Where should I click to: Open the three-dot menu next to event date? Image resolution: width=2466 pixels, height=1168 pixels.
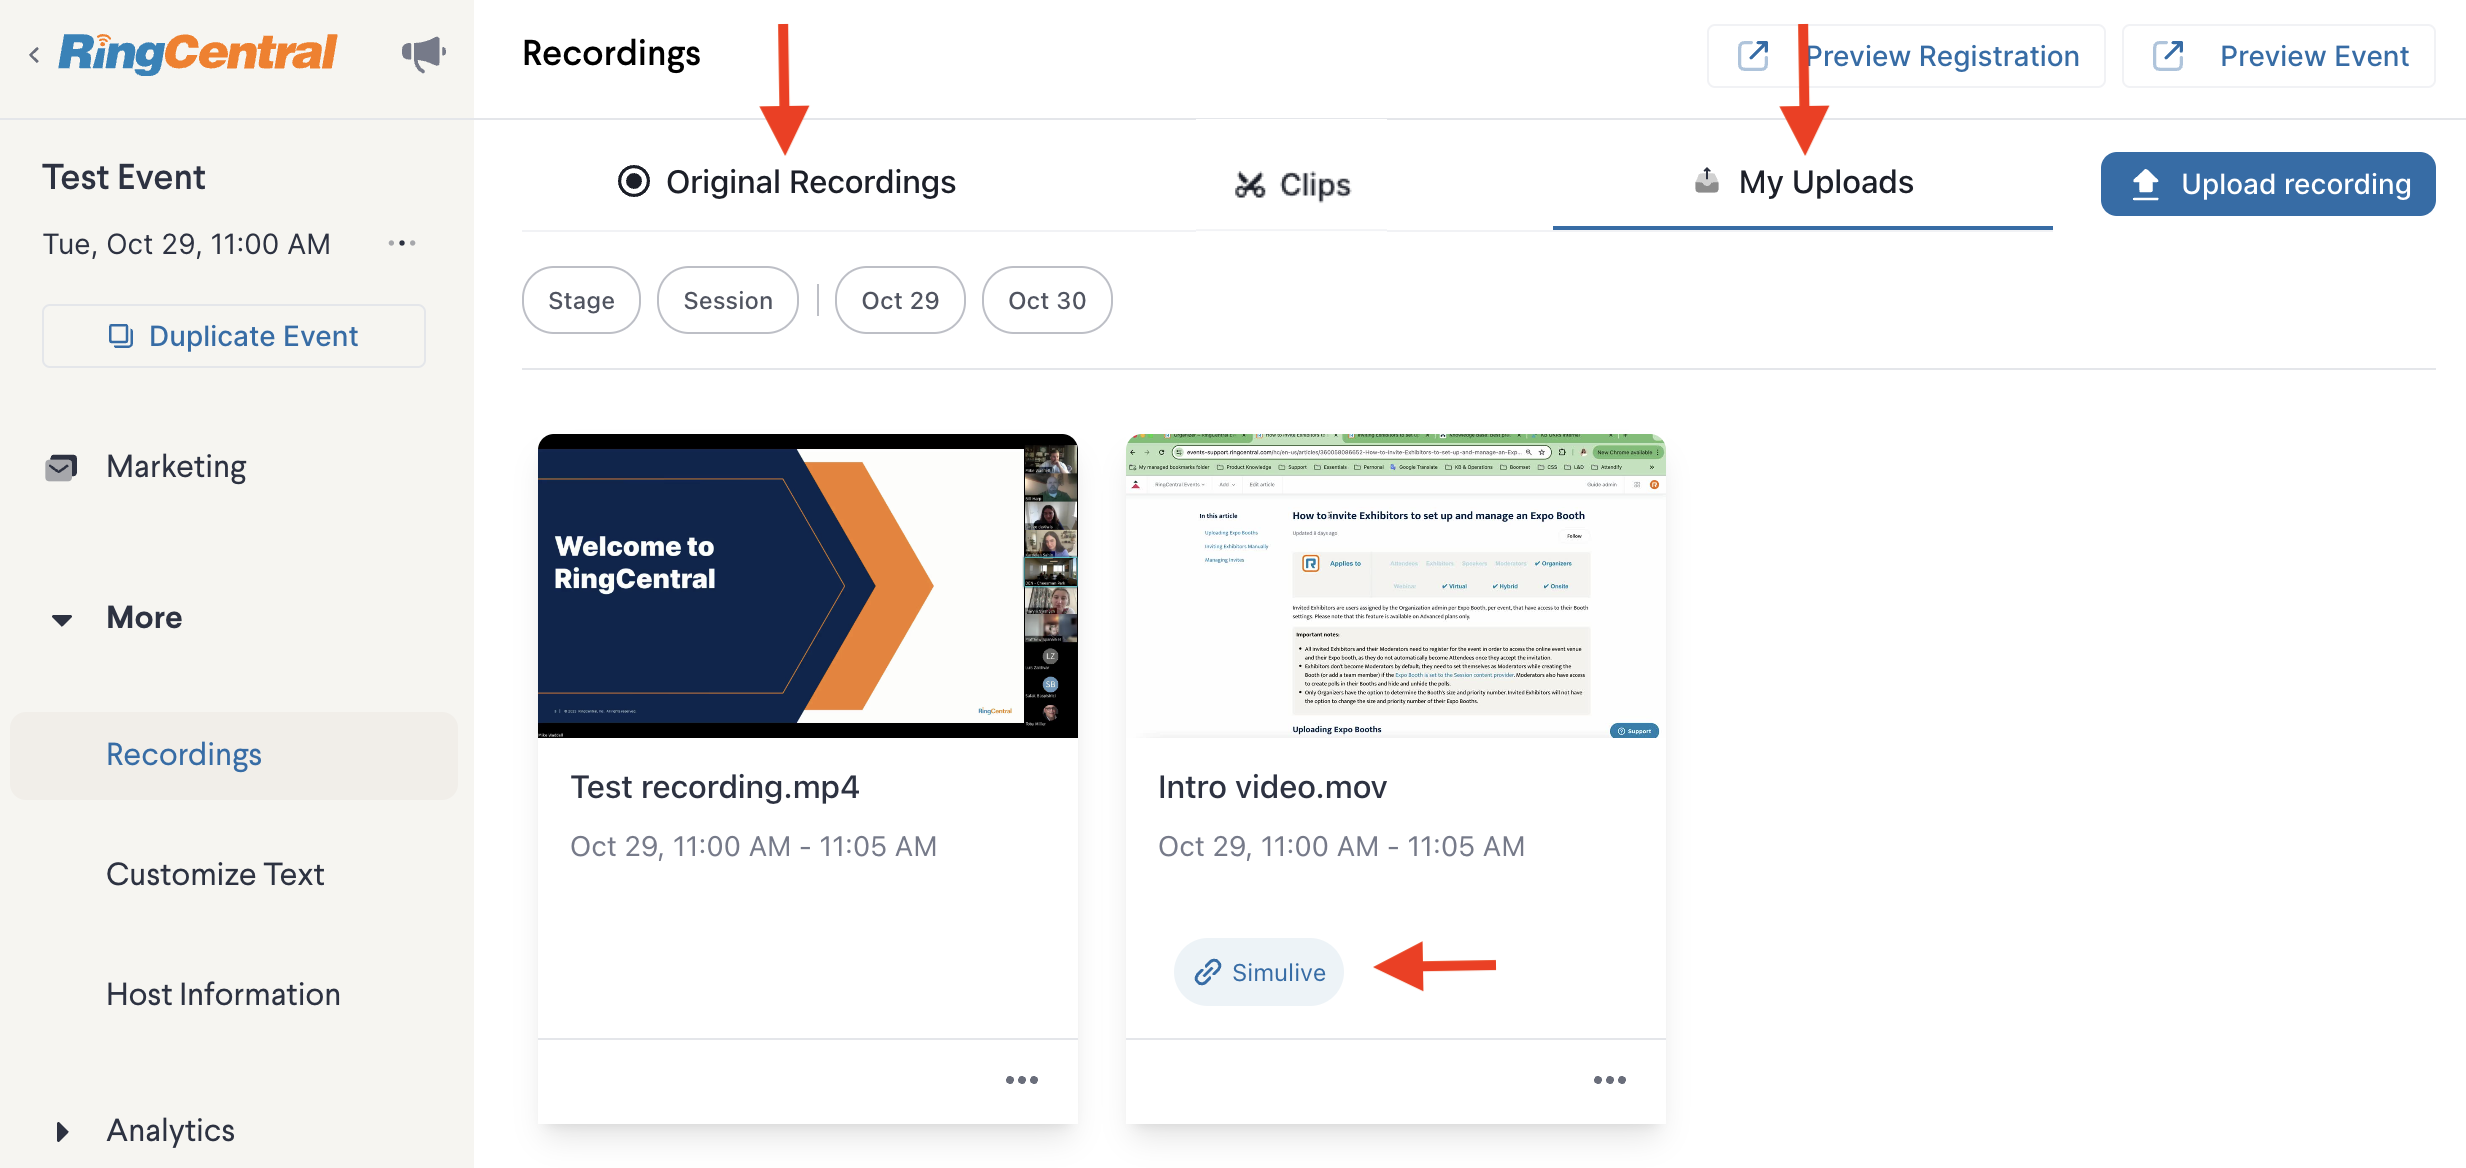tap(402, 243)
